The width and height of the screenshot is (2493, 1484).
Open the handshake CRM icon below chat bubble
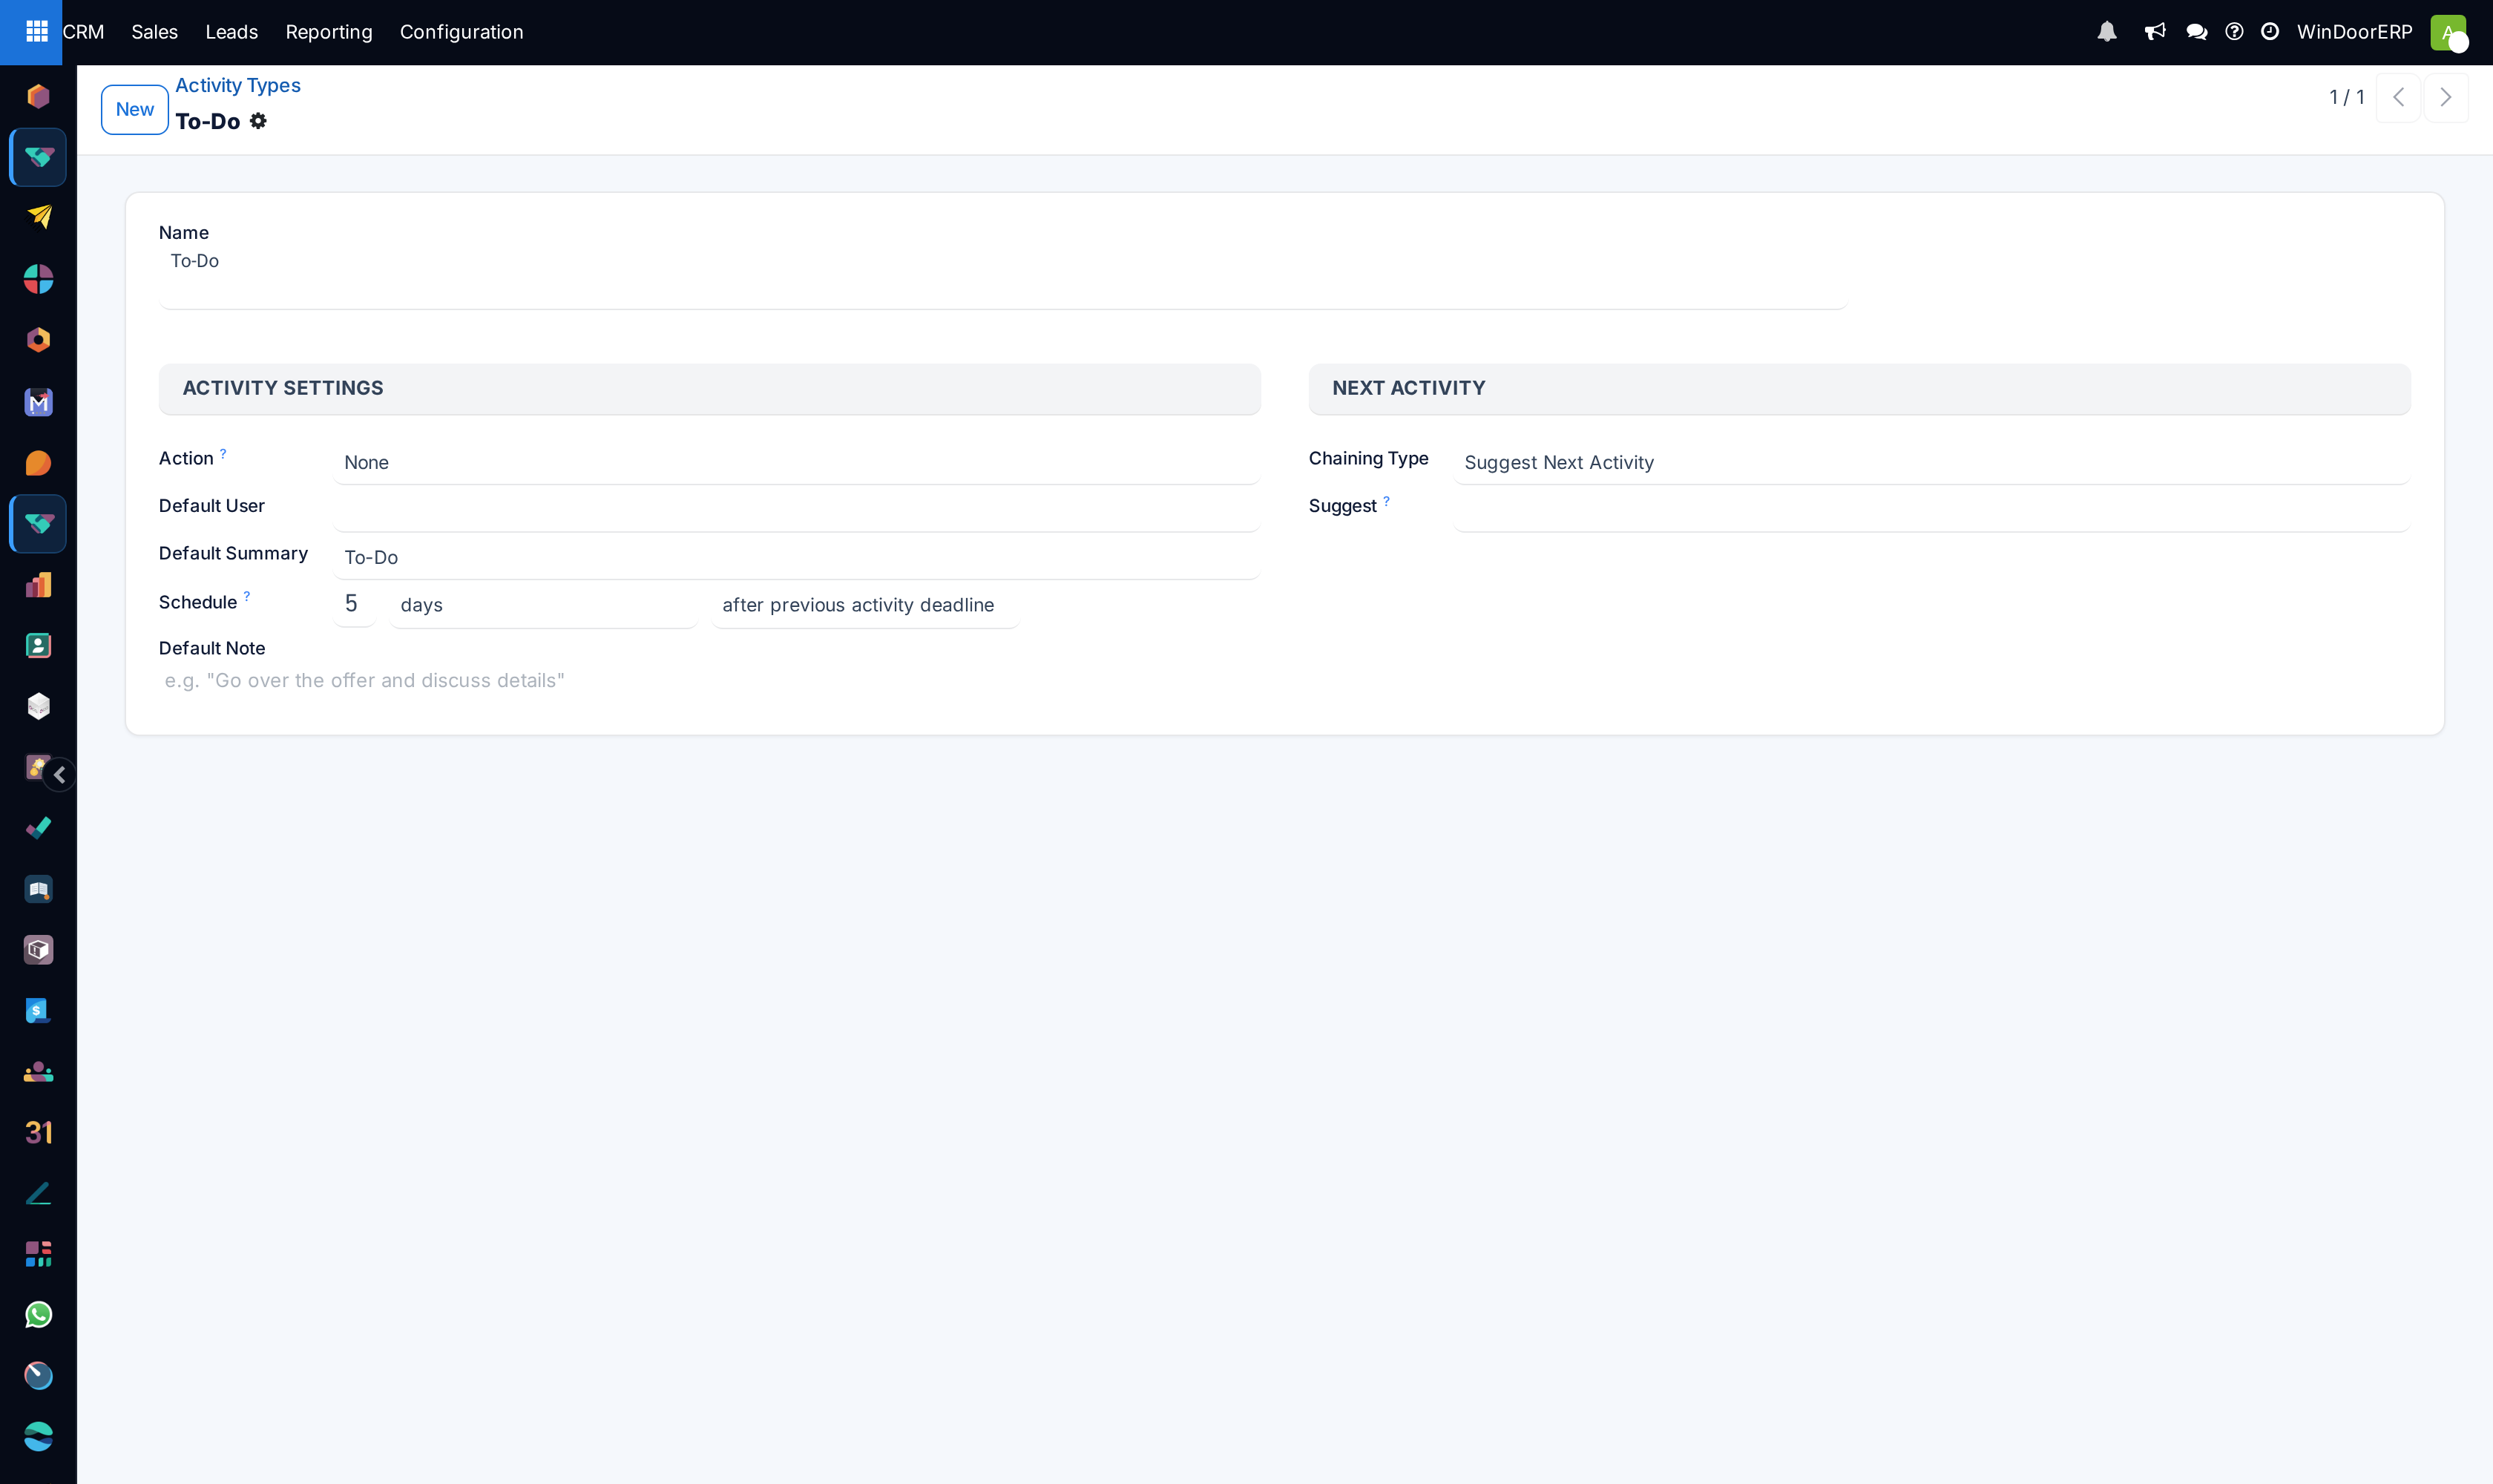click(38, 524)
